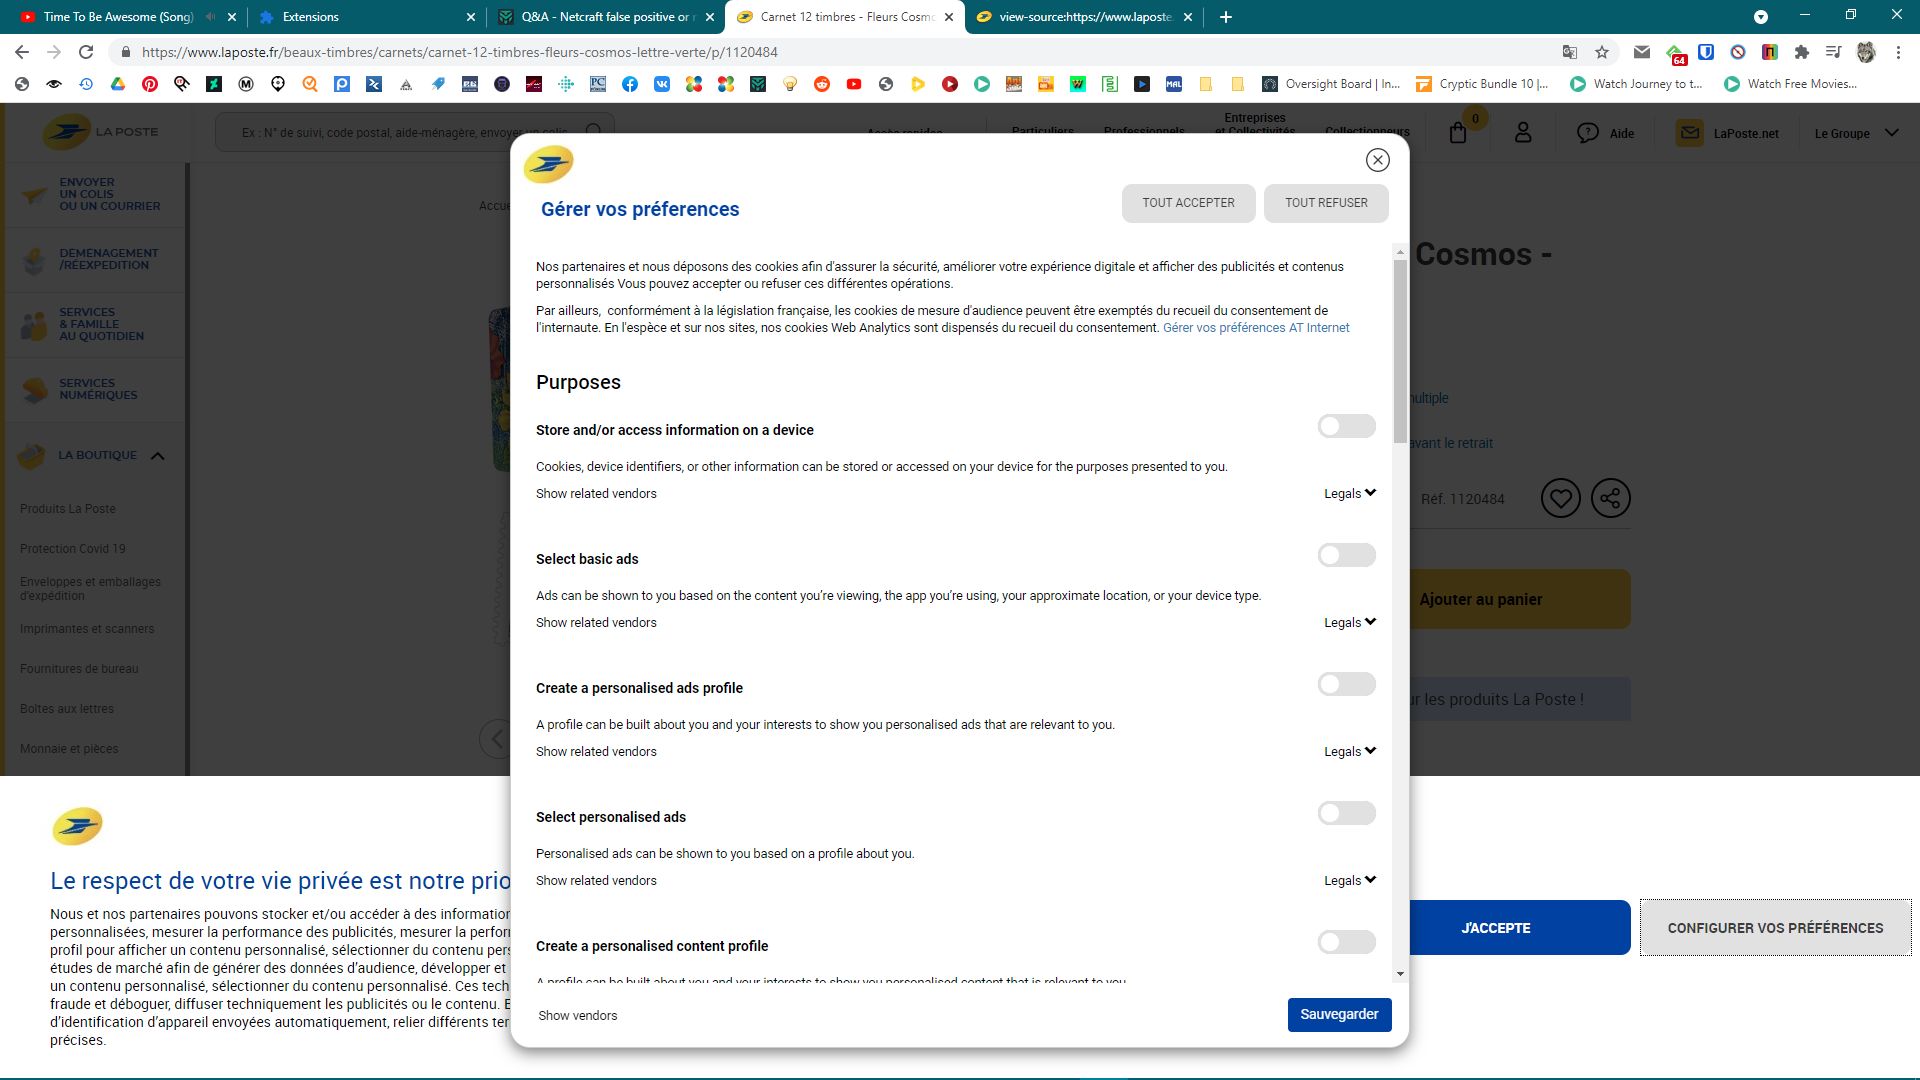
Task: Expand Legals under Select personalised ads
Action: click(x=1349, y=880)
